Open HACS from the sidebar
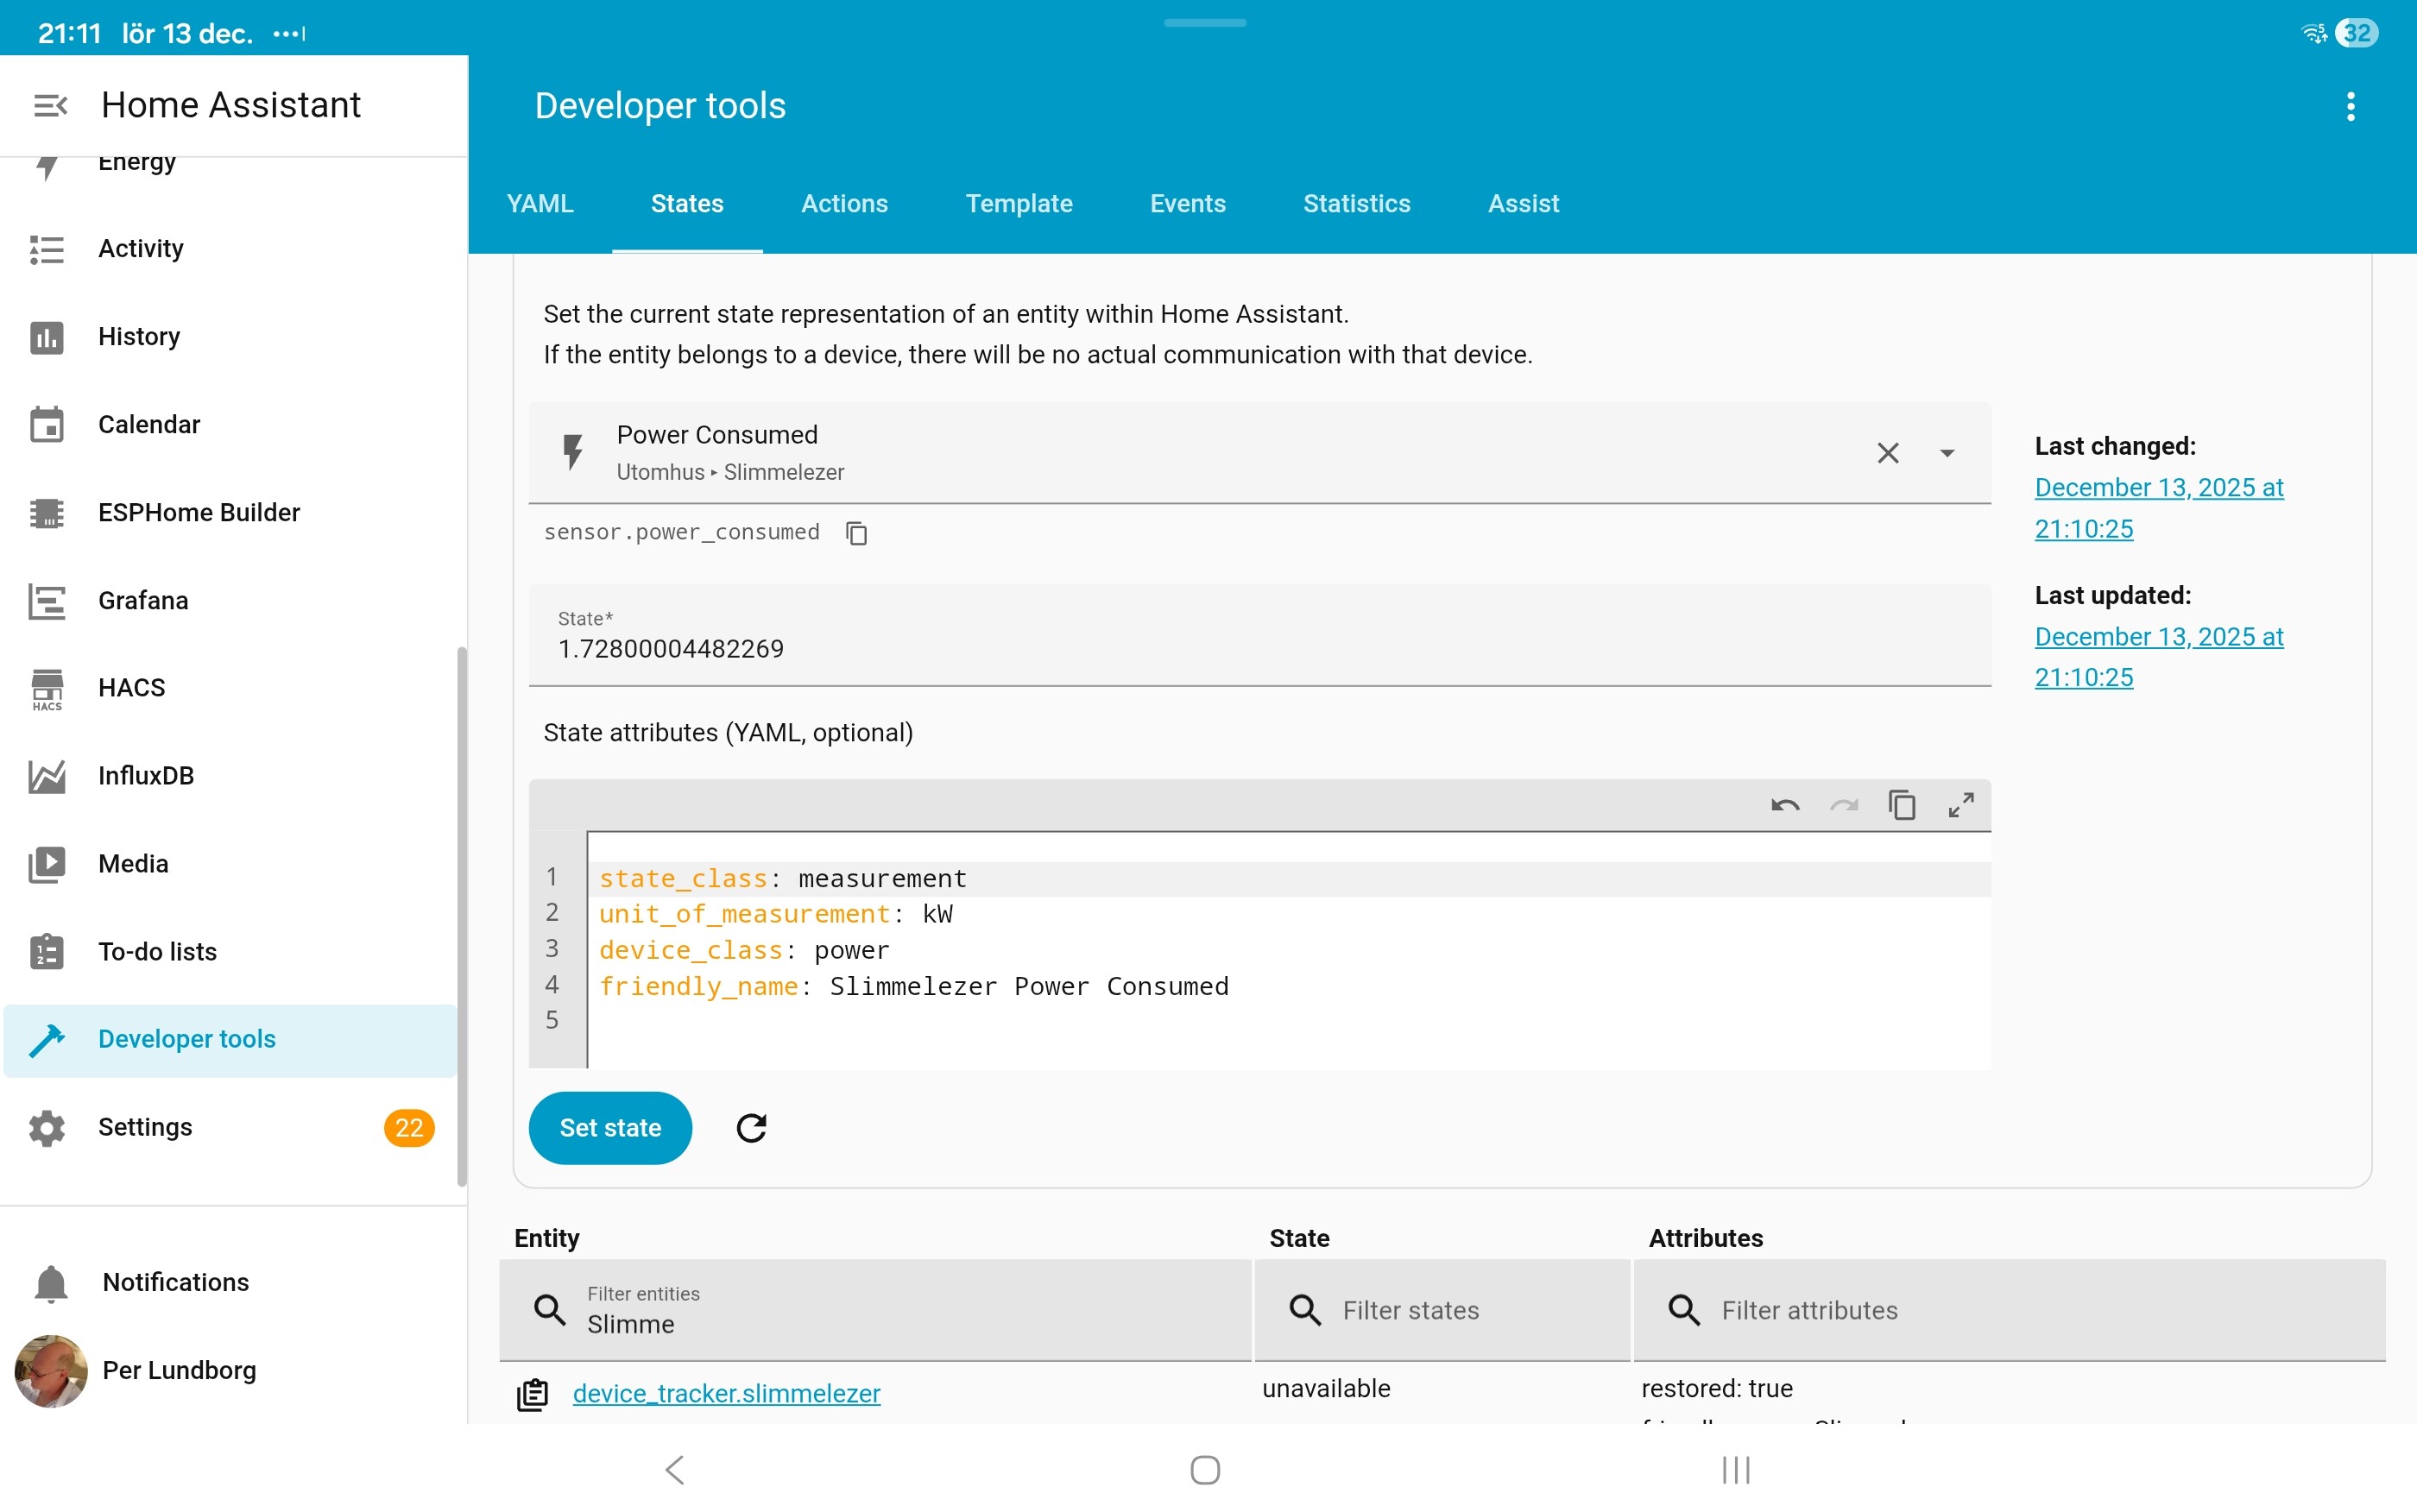2417x1512 pixels. click(x=131, y=688)
